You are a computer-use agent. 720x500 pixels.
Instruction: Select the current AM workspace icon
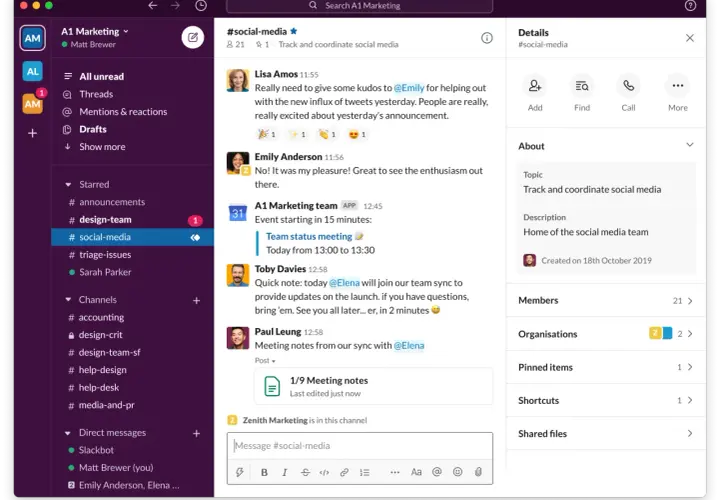pyautogui.click(x=32, y=38)
